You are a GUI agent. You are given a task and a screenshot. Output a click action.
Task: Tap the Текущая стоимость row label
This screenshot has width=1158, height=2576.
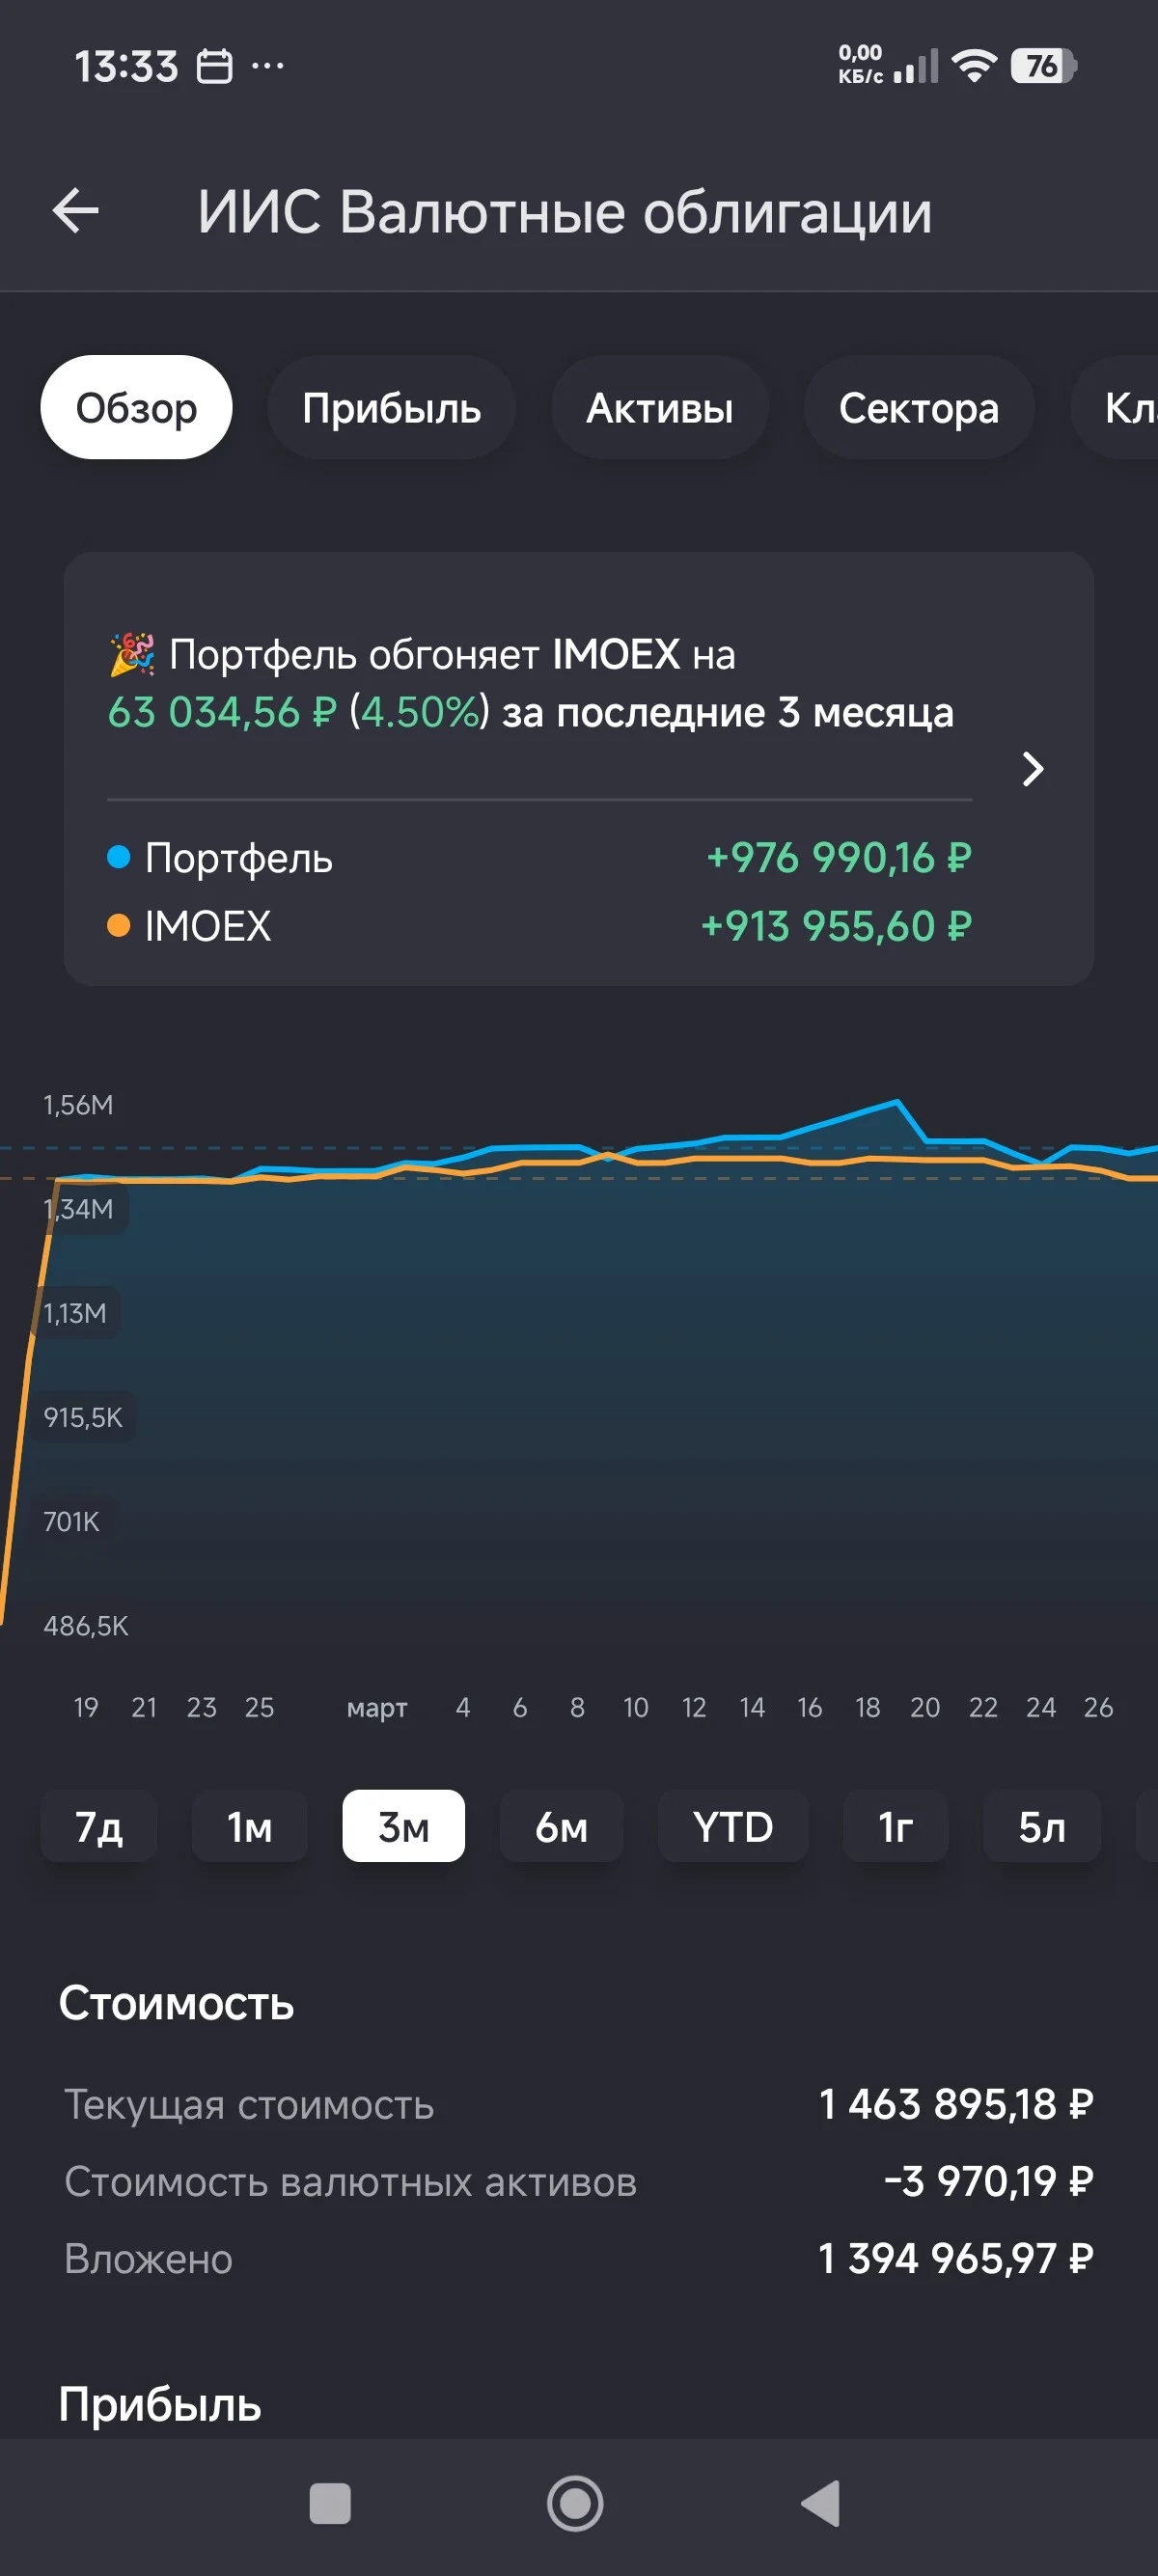coord(249,2104)
